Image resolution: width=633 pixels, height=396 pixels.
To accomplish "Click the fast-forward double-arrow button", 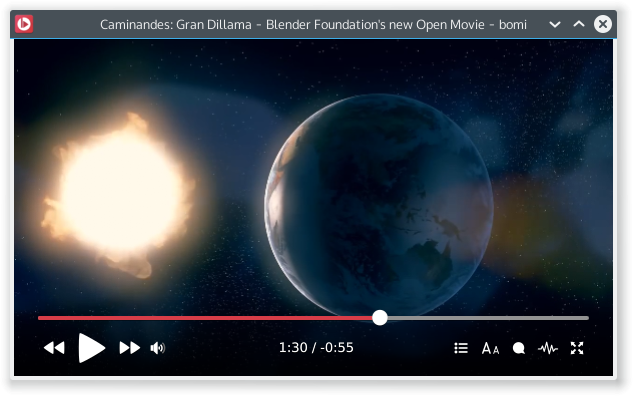I will 130,348.
